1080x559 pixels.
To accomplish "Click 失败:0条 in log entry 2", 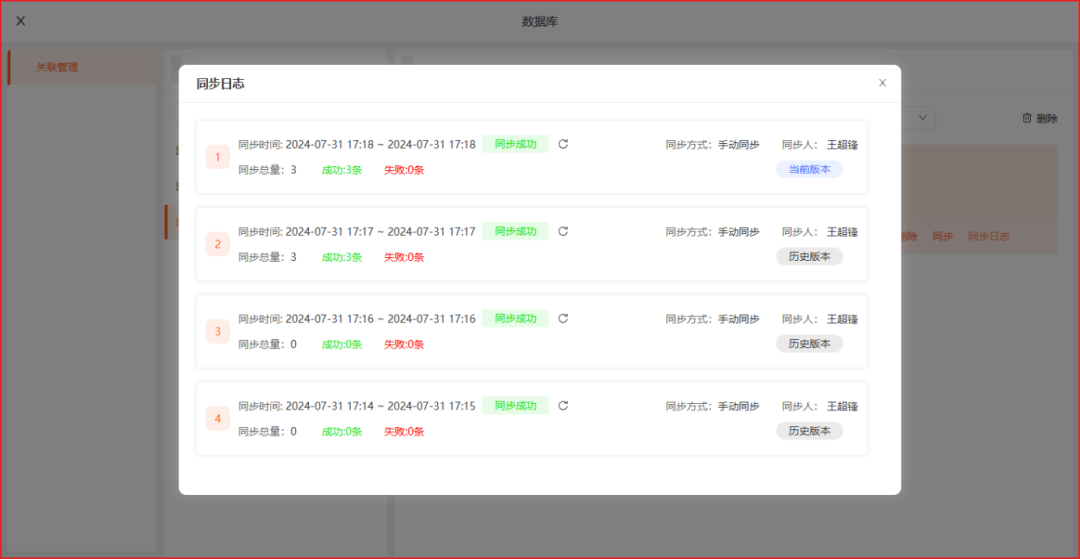I will tap(404, 257).
